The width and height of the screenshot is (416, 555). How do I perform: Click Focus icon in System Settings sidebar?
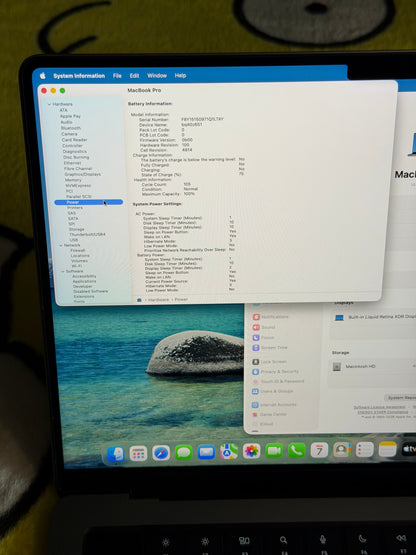coord(256,338)
